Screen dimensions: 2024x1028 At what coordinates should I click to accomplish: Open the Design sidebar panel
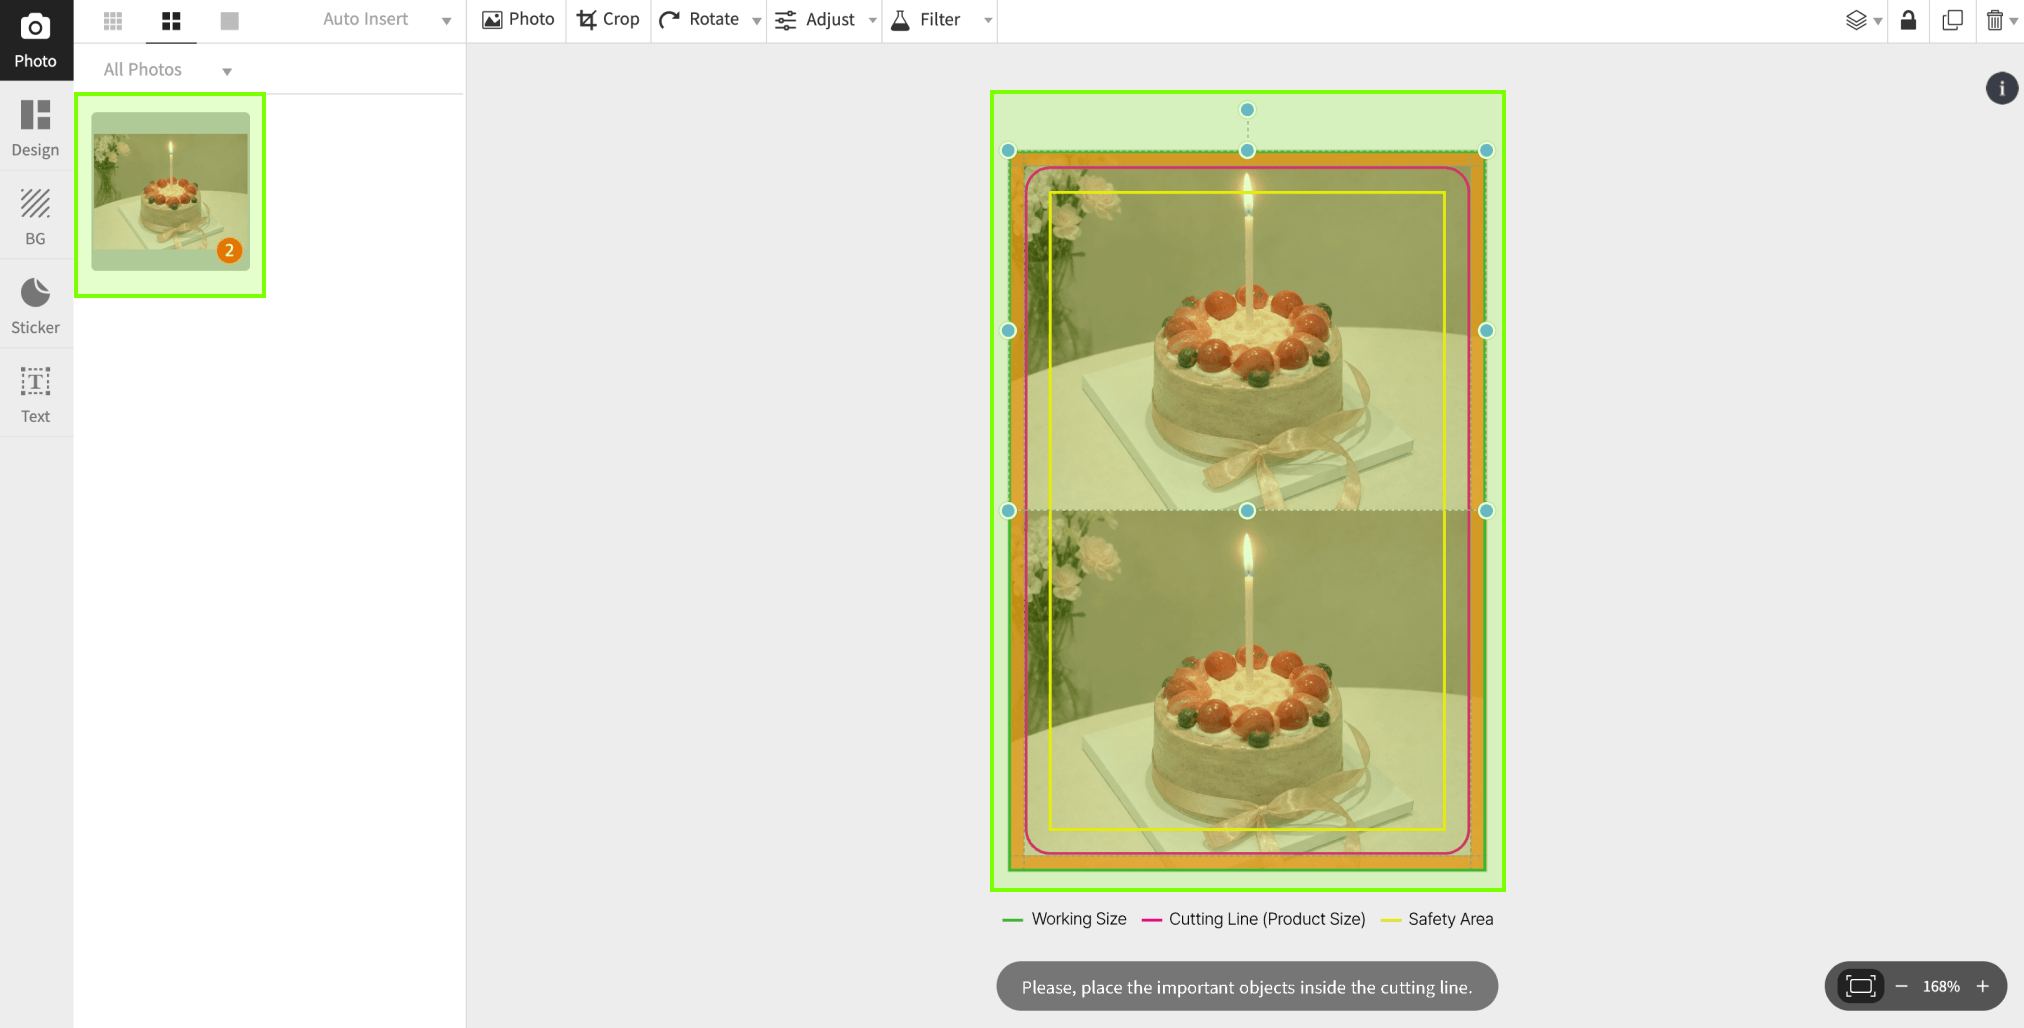click(x=36, y=128)
